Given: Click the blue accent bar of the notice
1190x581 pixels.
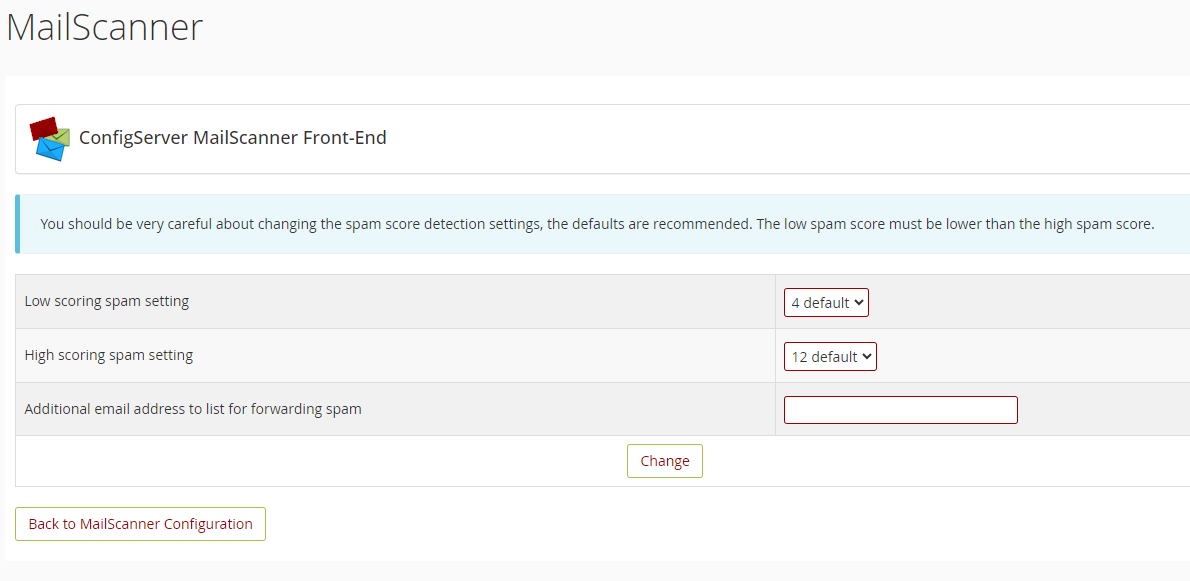Looking at the screenshot, I should coord(18,224).
